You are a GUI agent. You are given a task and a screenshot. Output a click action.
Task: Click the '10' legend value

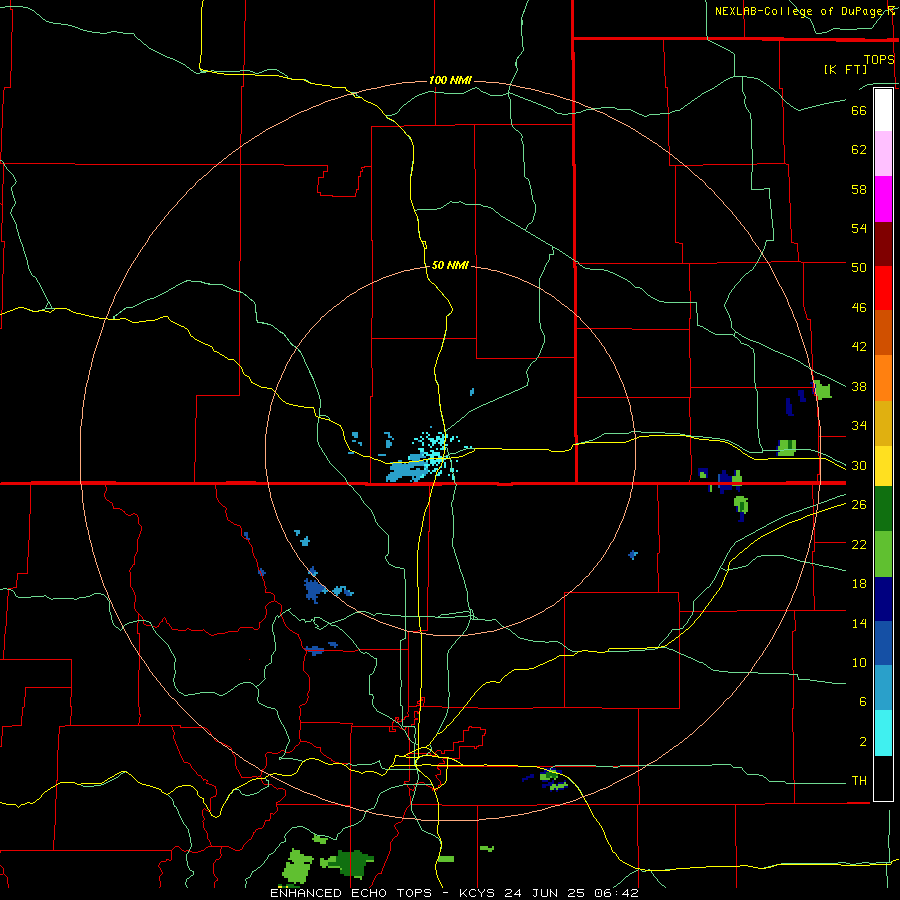point(859,662)
